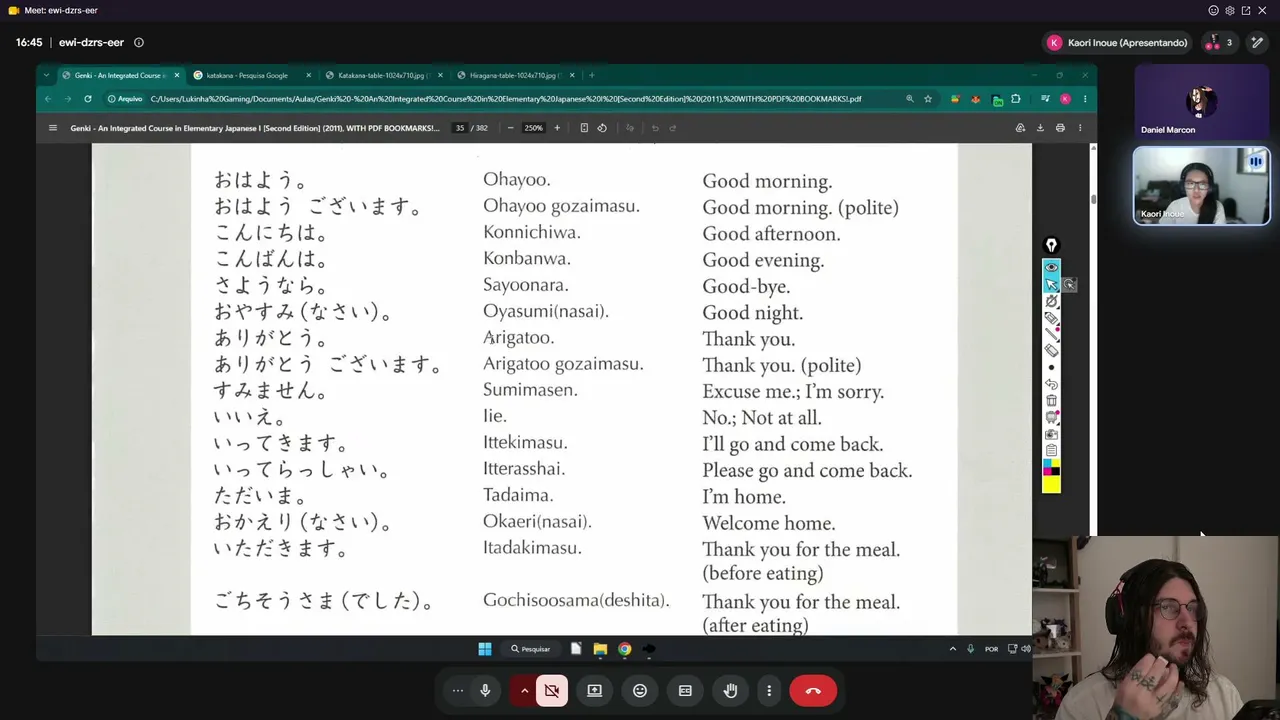
Task: Zoom out the PDF with minus button
Action: click(x=510, y=128)
